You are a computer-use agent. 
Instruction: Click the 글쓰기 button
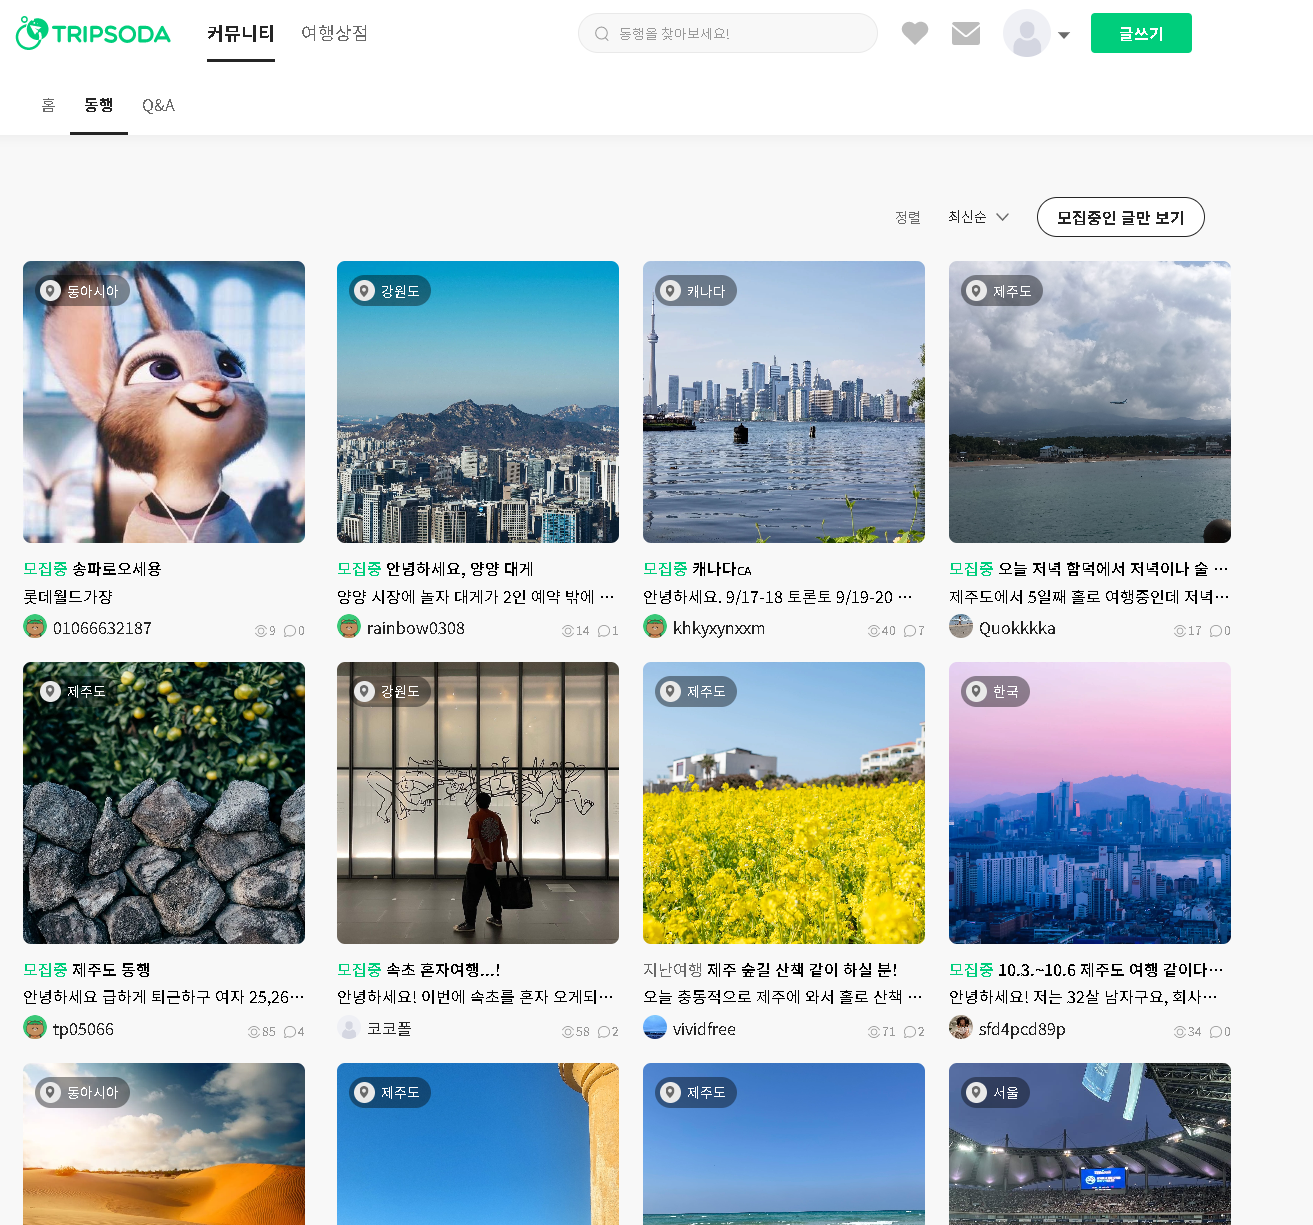coord(1141,33)
